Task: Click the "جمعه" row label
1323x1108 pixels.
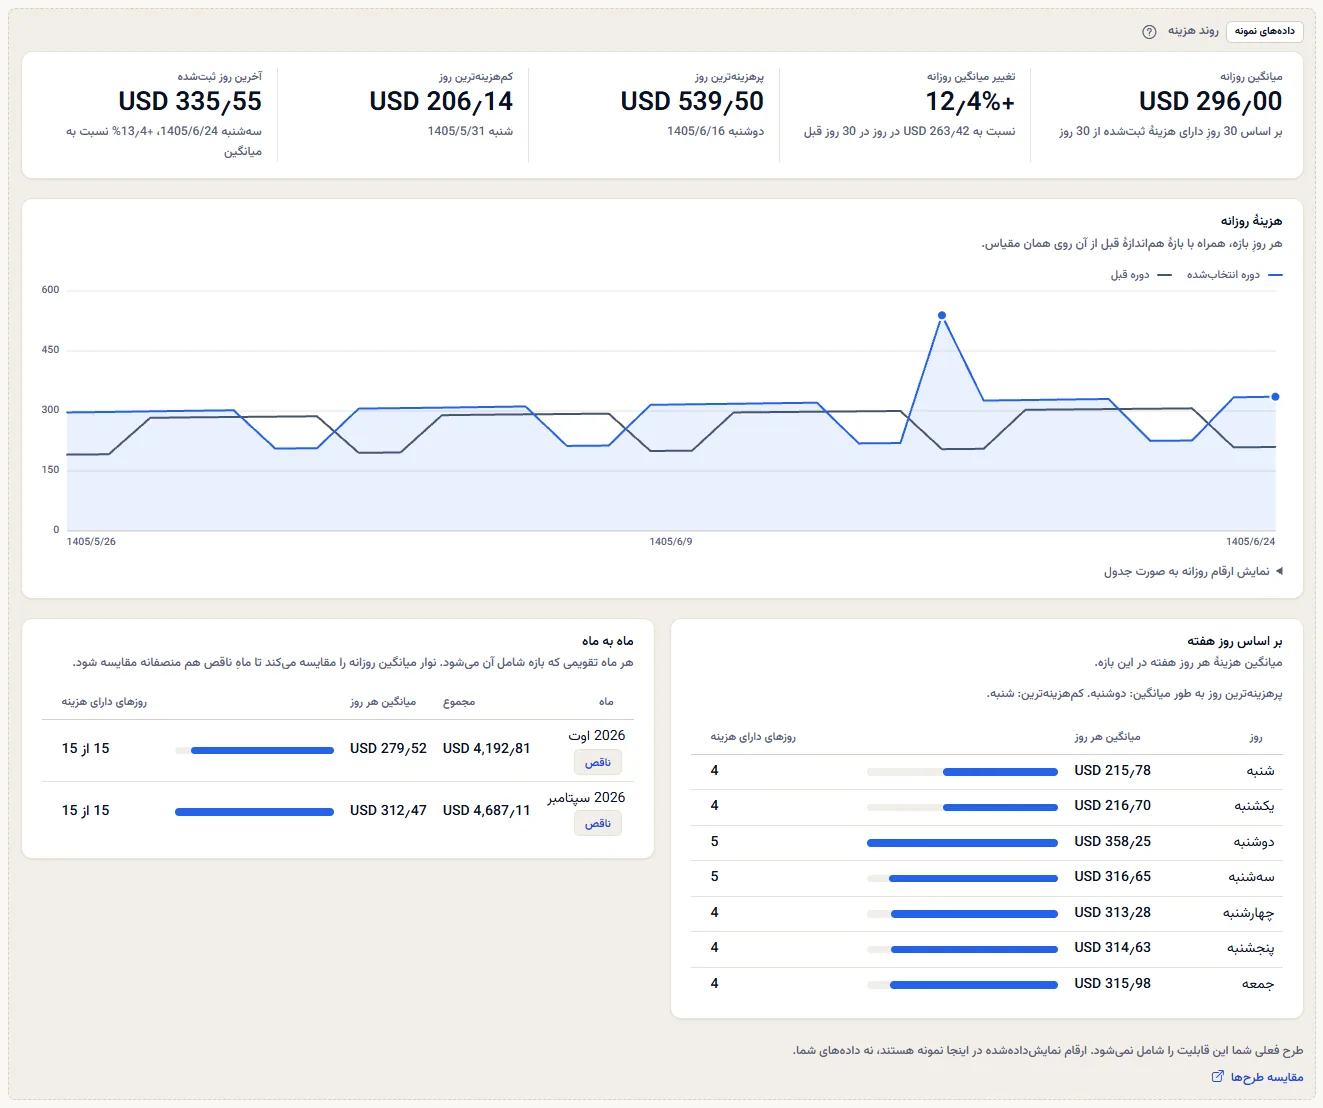Action: coord(1258,984)
